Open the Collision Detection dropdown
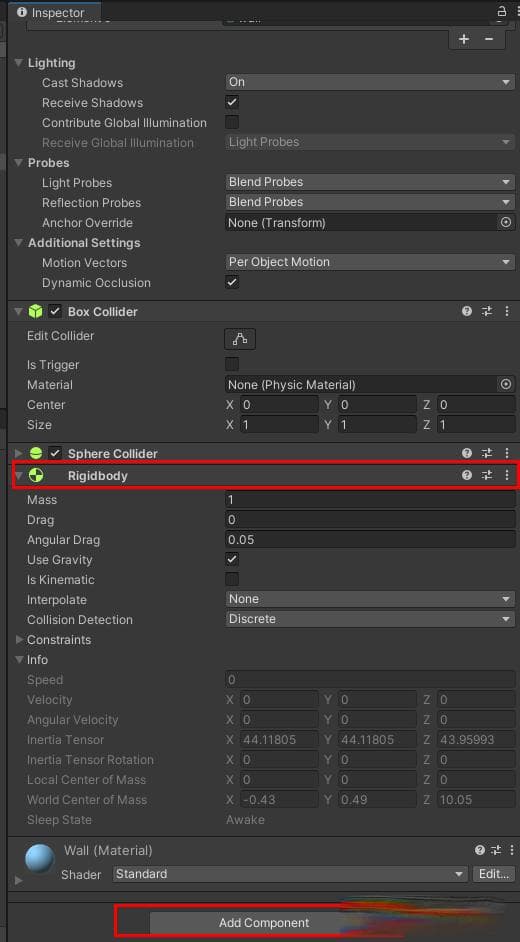The height and width of the screenshot is (942, 520). tap(370, 619)
